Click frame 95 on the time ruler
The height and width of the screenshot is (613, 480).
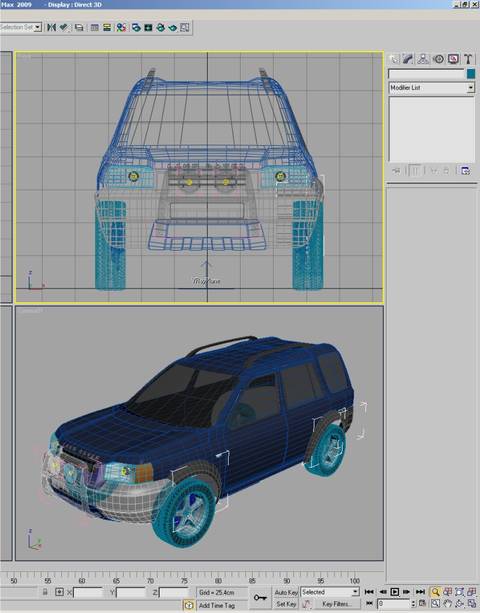[321, 581]
